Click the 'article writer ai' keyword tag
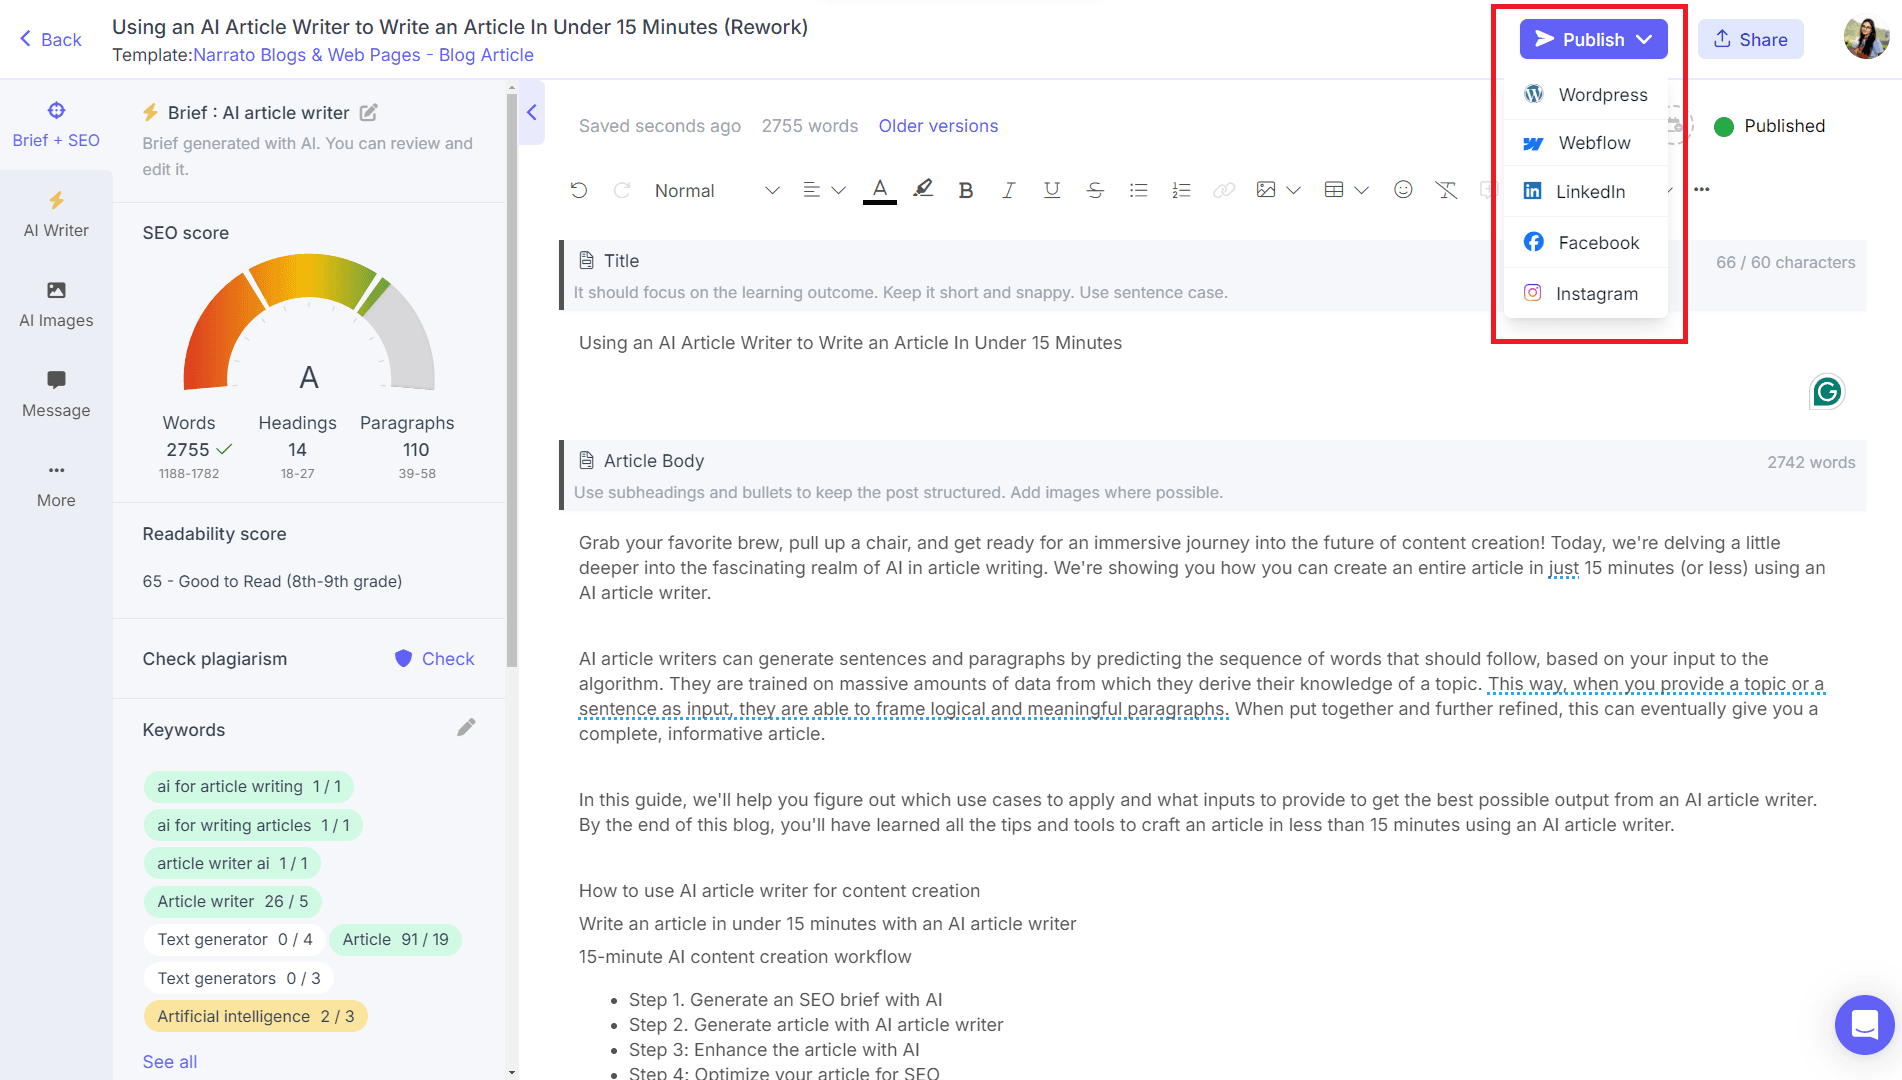The width and height of the screenshot is (1902, 1080). pos(232,863)
